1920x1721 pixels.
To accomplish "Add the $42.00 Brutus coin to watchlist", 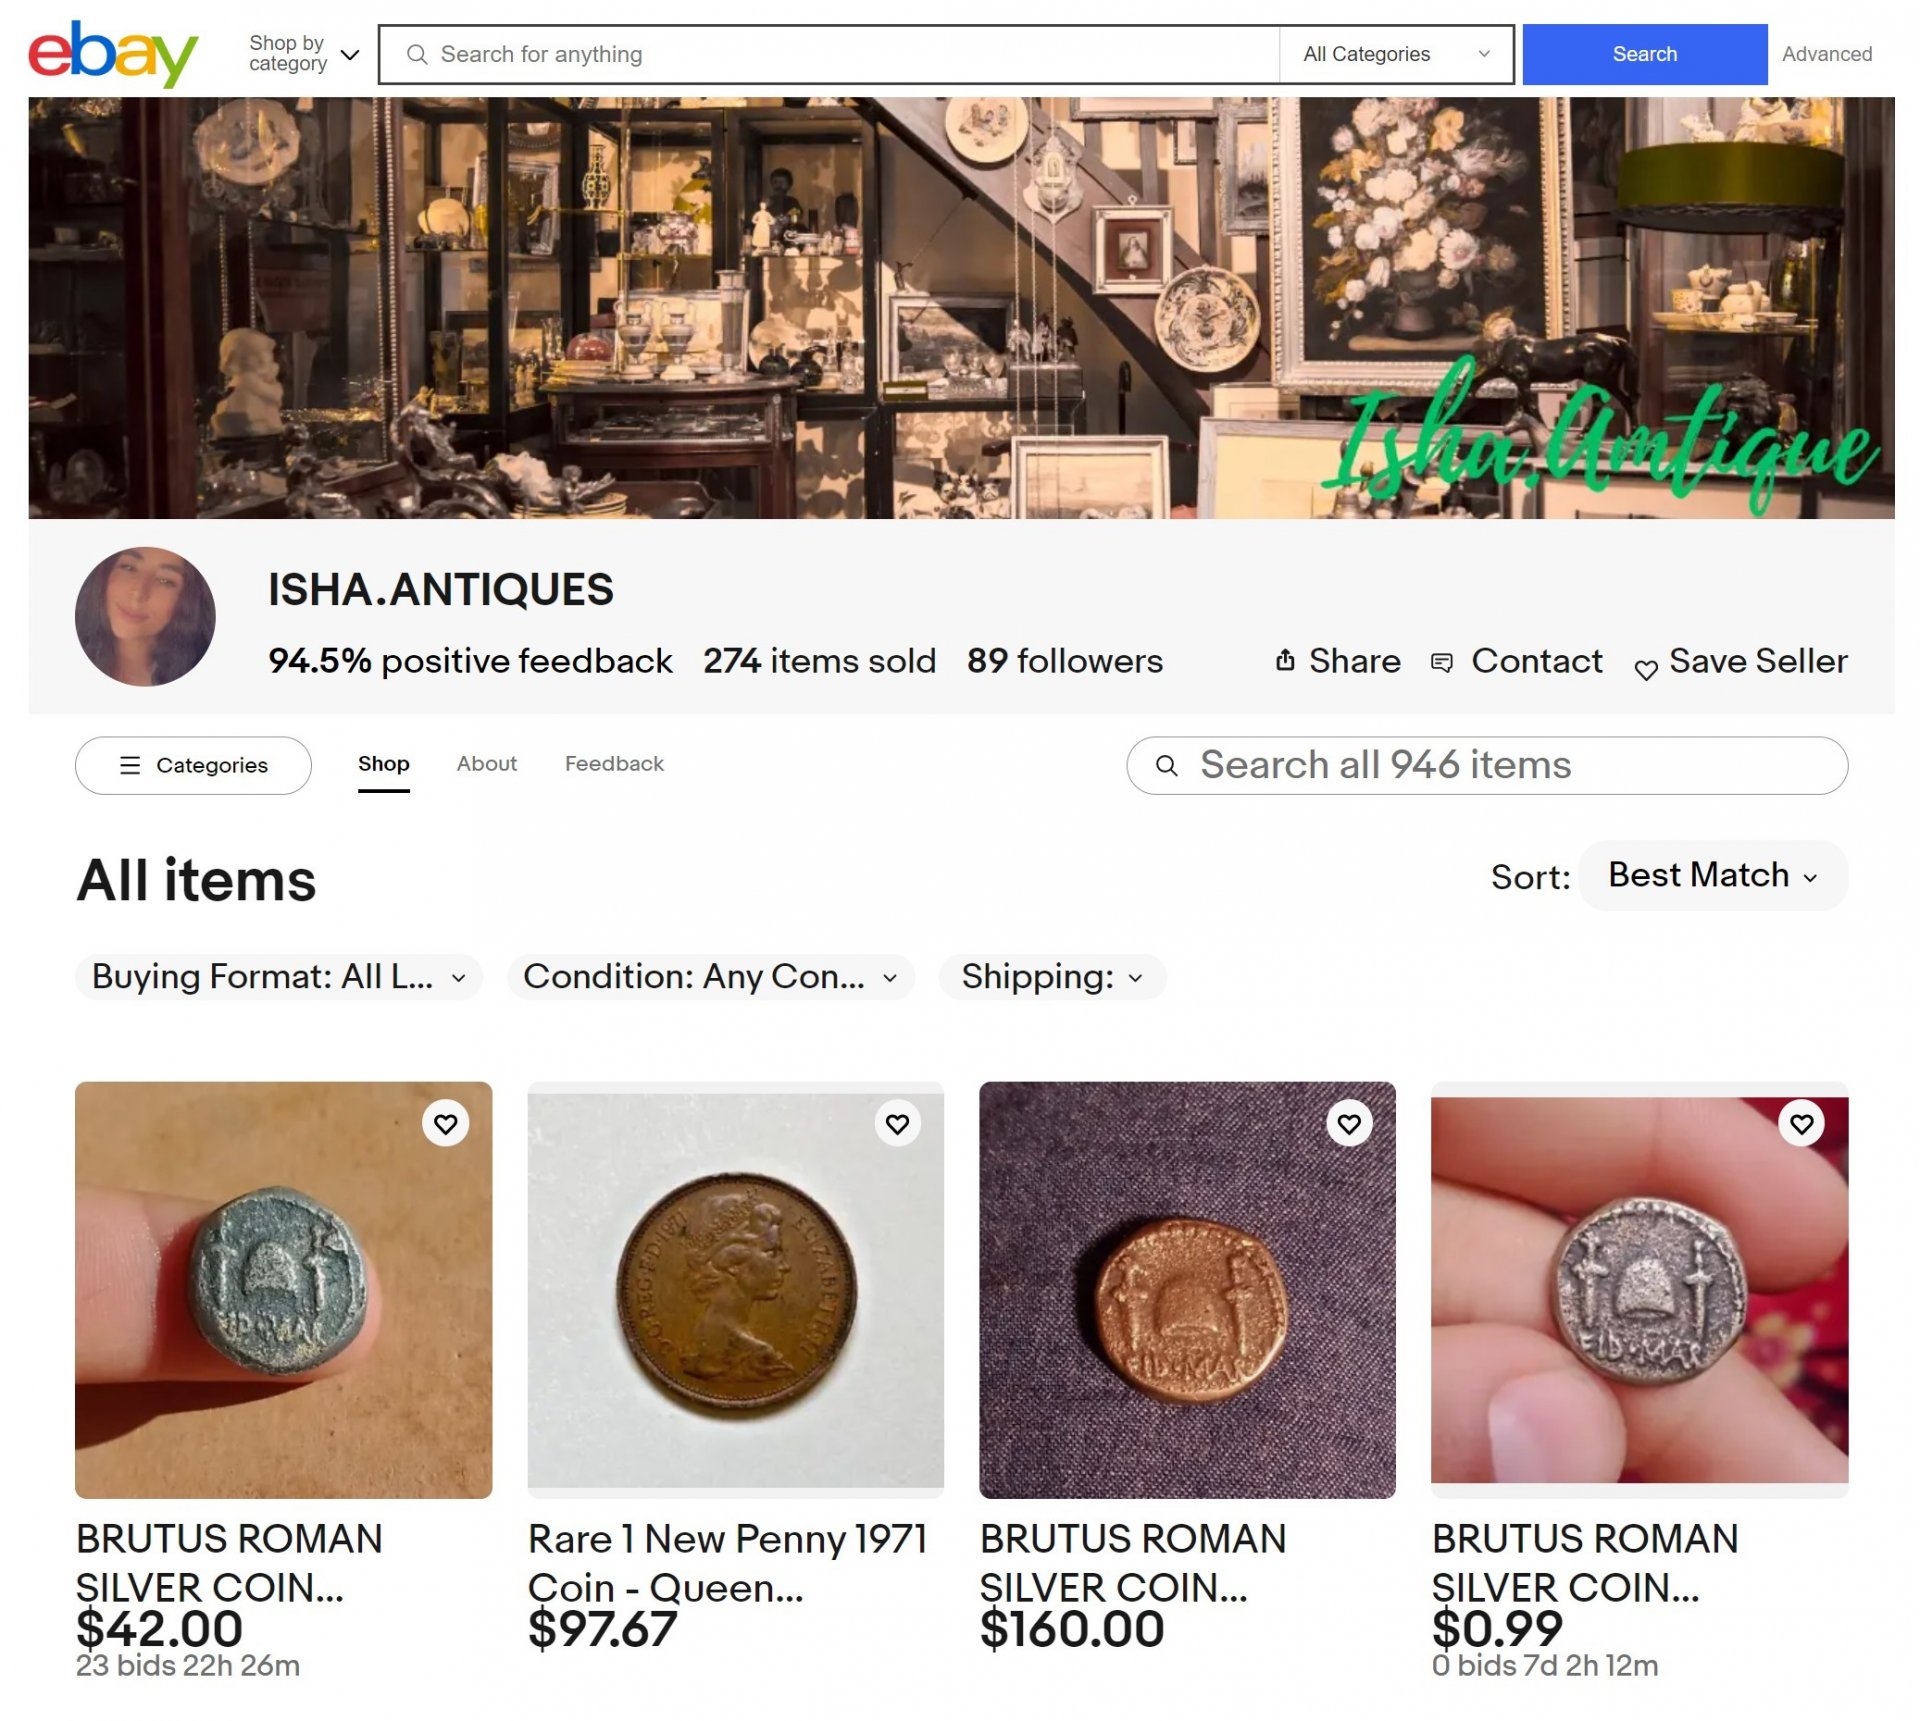I will [446, 1124].
